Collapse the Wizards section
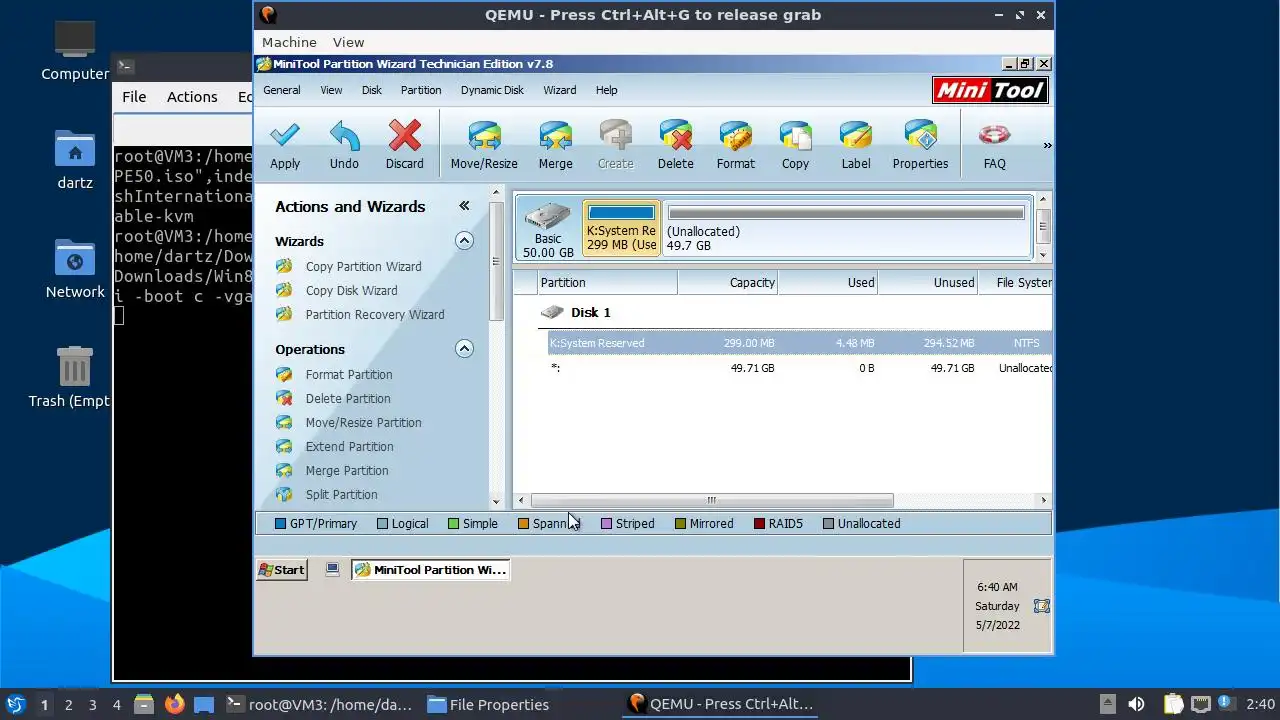 pyautogui.click(x=464, y=241)
